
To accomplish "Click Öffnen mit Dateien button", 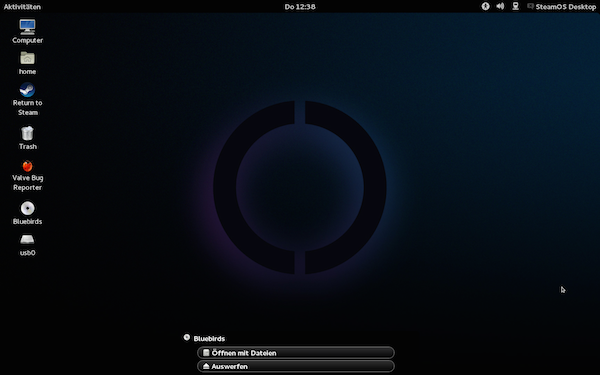I will 296,352.
